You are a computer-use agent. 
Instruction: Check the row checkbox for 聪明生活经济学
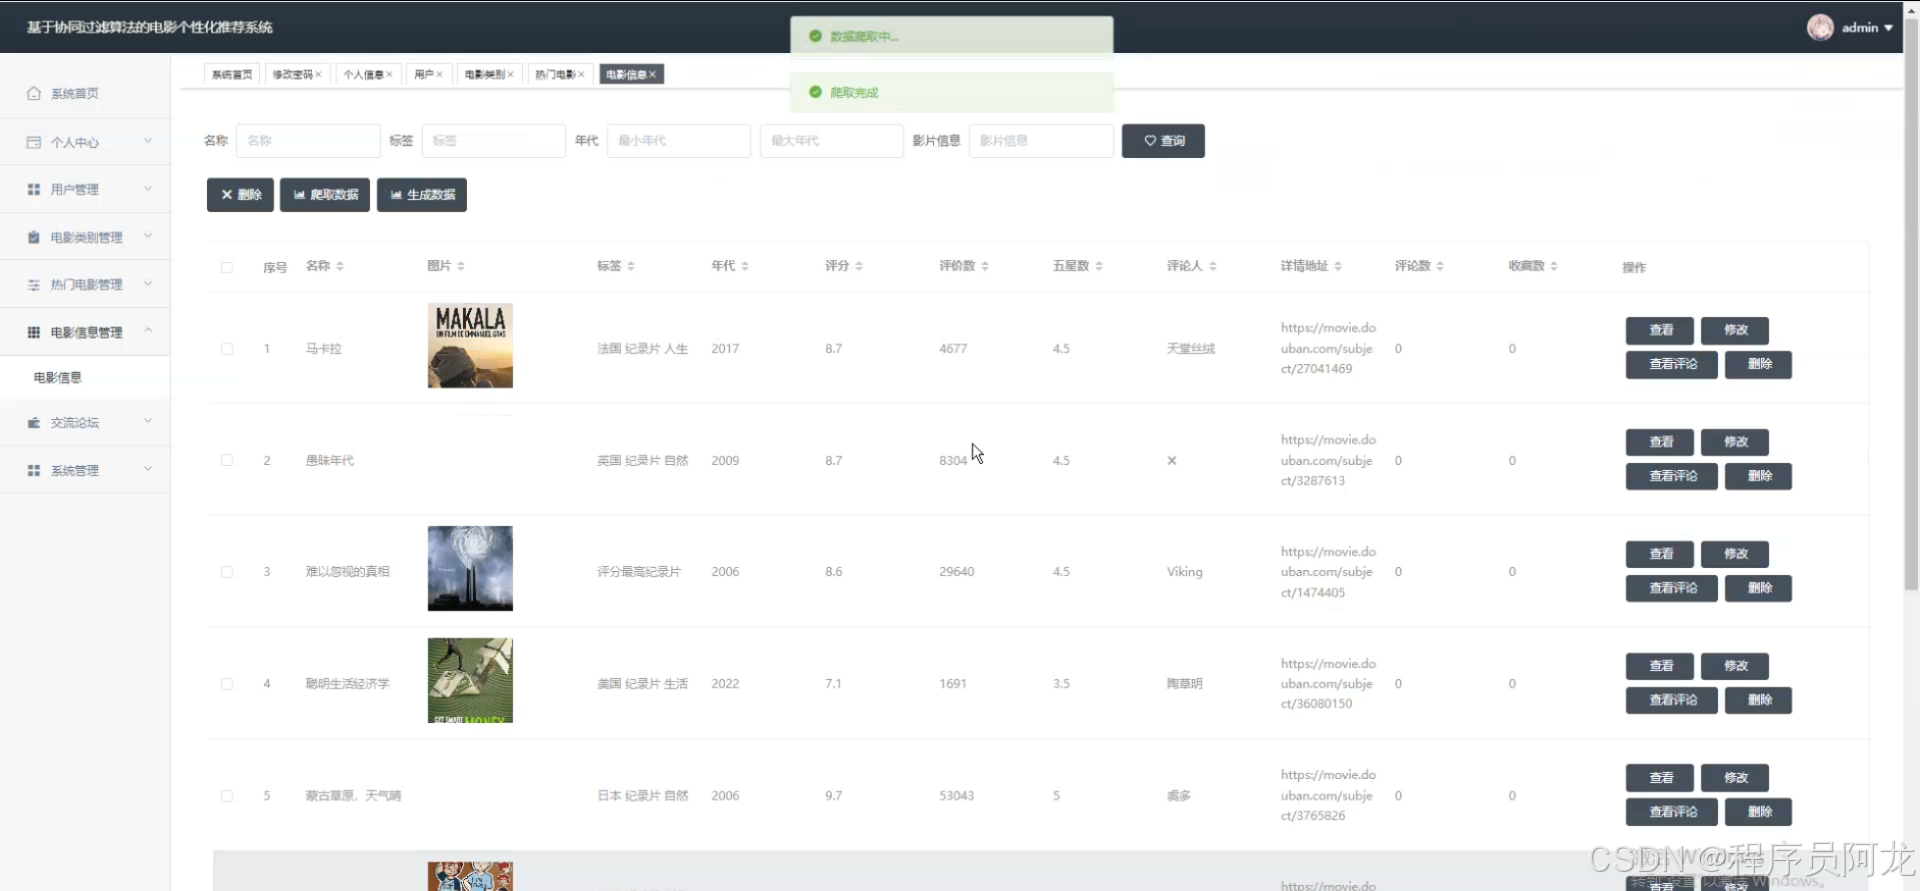pos(227,684)
